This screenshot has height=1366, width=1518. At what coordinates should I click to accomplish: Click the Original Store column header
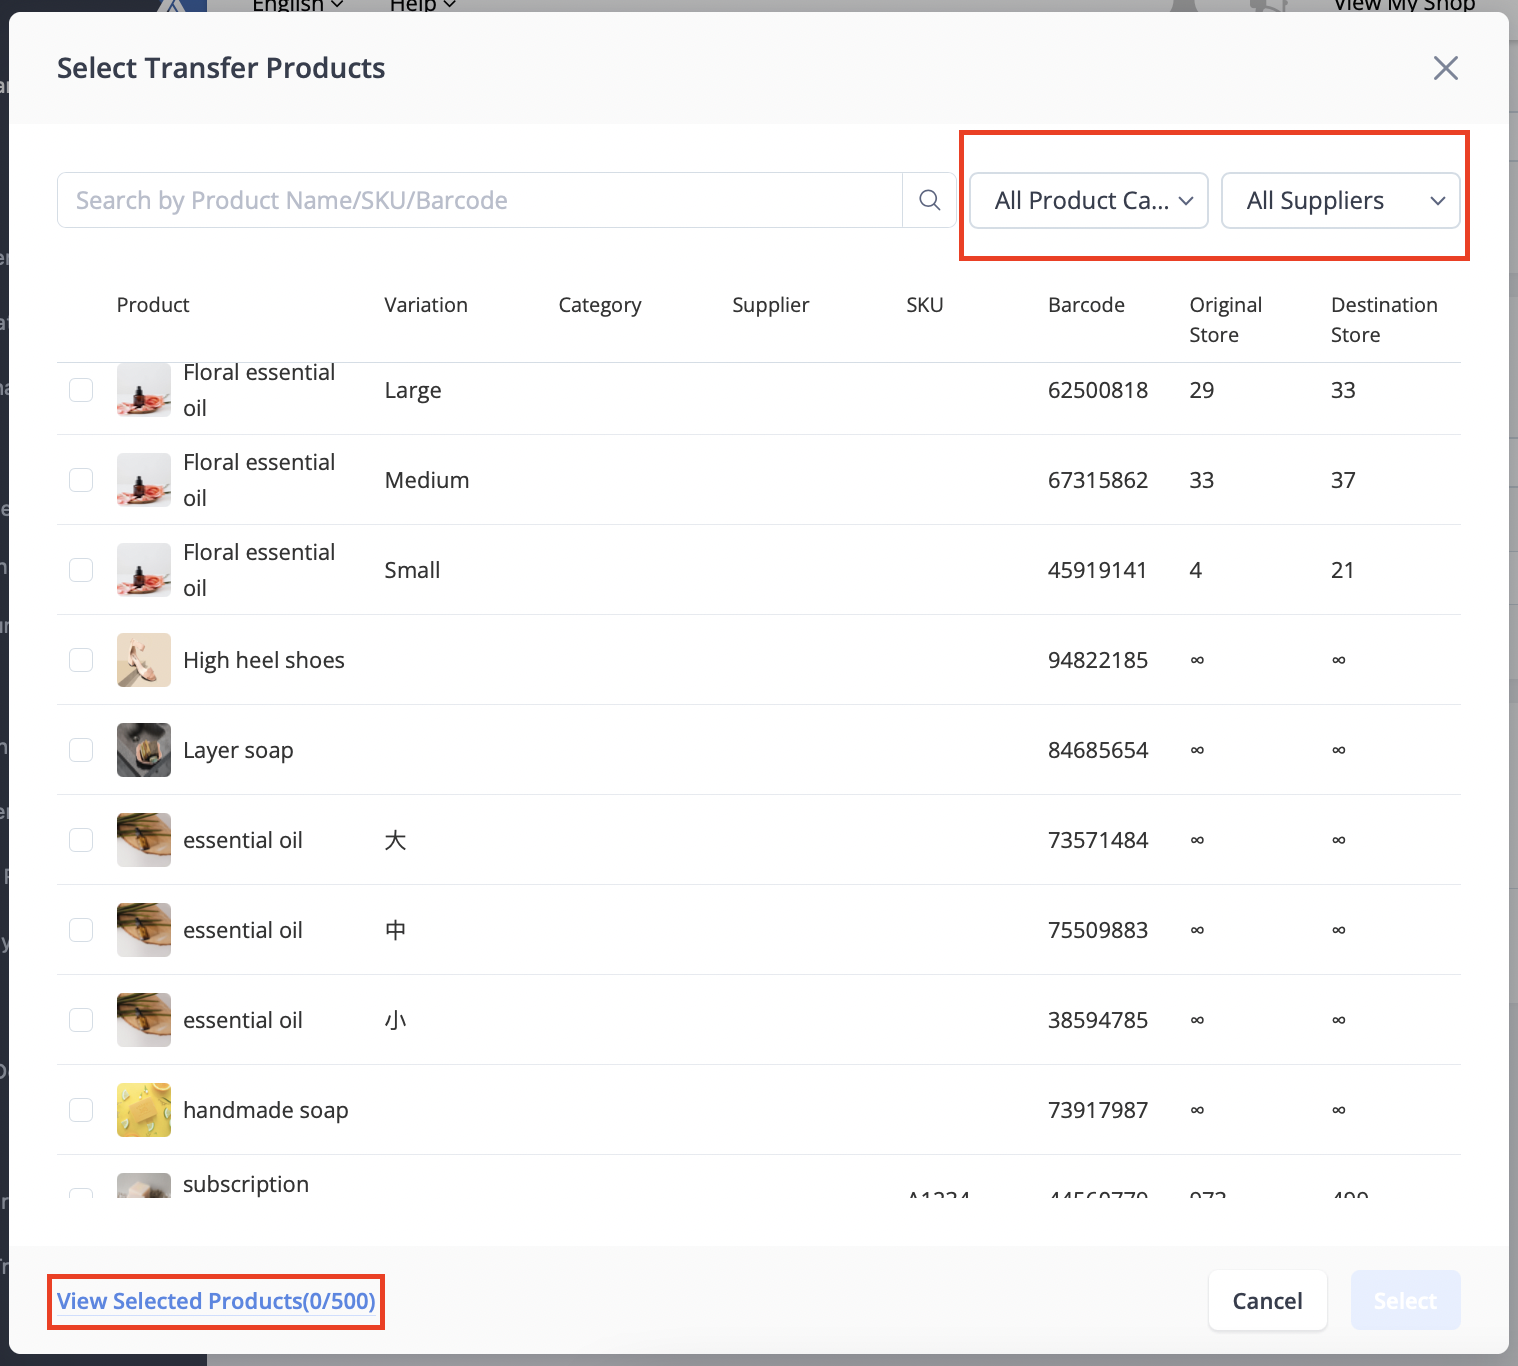tap(1225, 320)
